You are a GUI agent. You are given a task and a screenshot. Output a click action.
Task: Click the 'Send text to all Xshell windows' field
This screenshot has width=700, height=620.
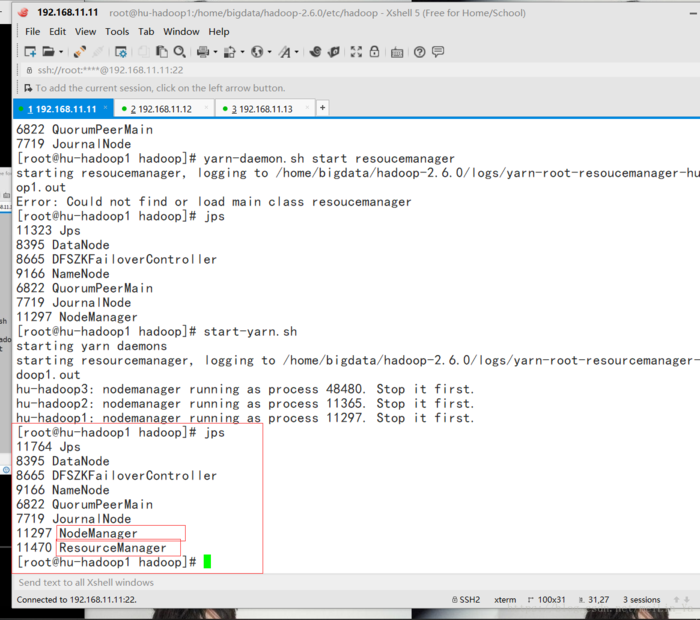point(355,583)
